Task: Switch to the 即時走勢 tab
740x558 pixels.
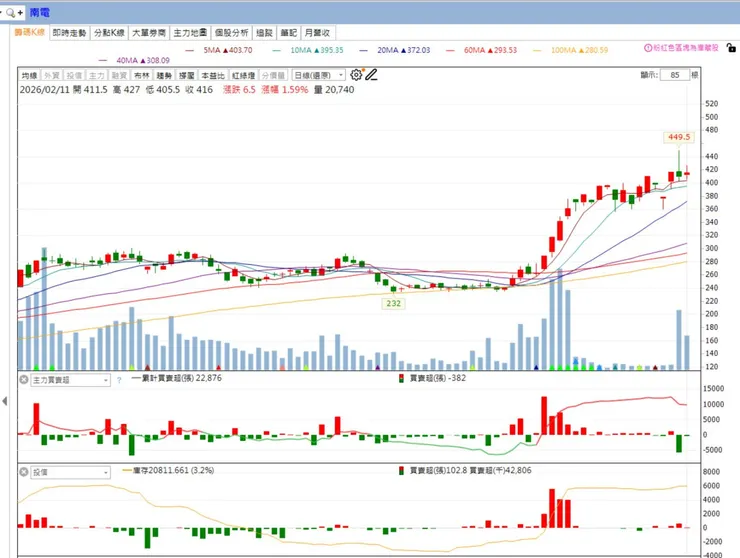Action: pos(69,33)
